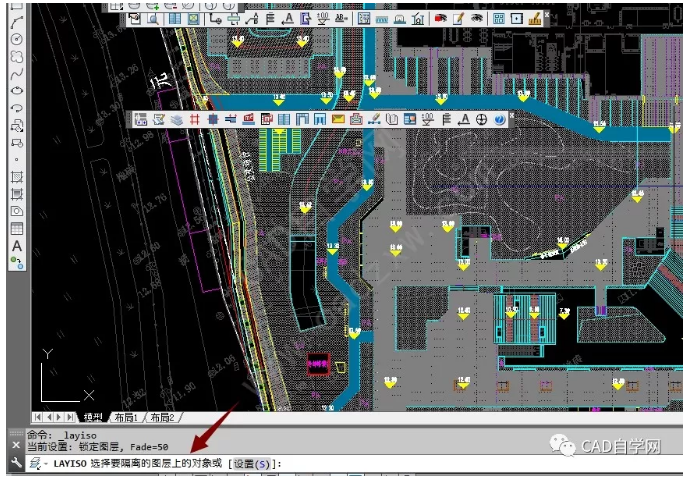Click the single viewport square icon

coord(517,19)
